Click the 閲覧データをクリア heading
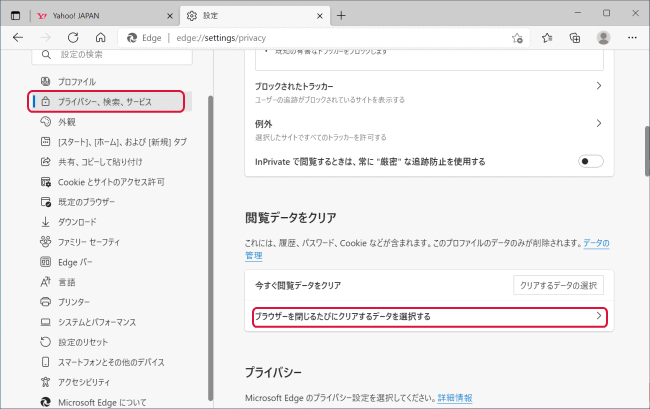 (291, 218)
